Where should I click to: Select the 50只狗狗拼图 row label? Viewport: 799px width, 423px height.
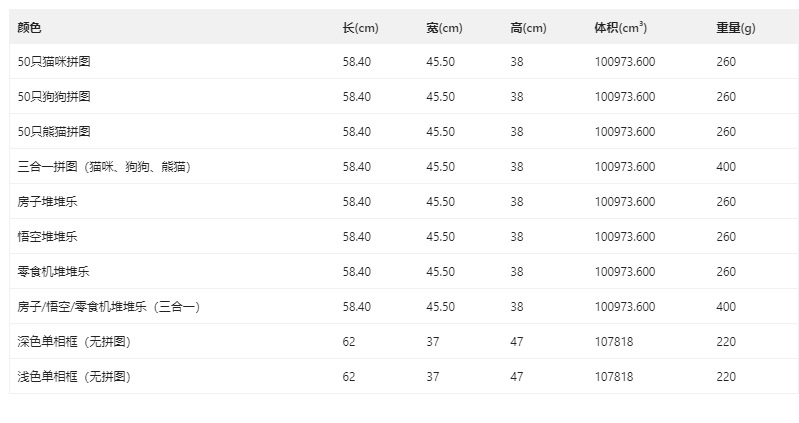pos(55,97)
